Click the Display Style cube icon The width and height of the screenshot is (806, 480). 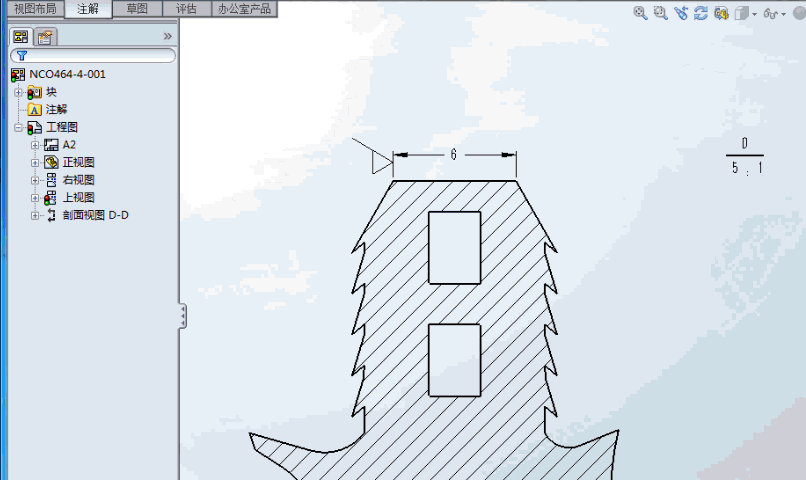(741, 13)
